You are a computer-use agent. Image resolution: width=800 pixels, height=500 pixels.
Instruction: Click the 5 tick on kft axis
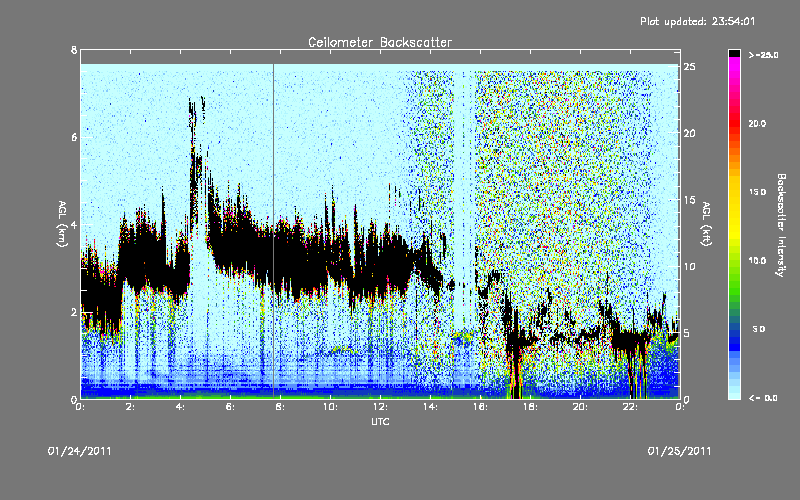(687, 333)
